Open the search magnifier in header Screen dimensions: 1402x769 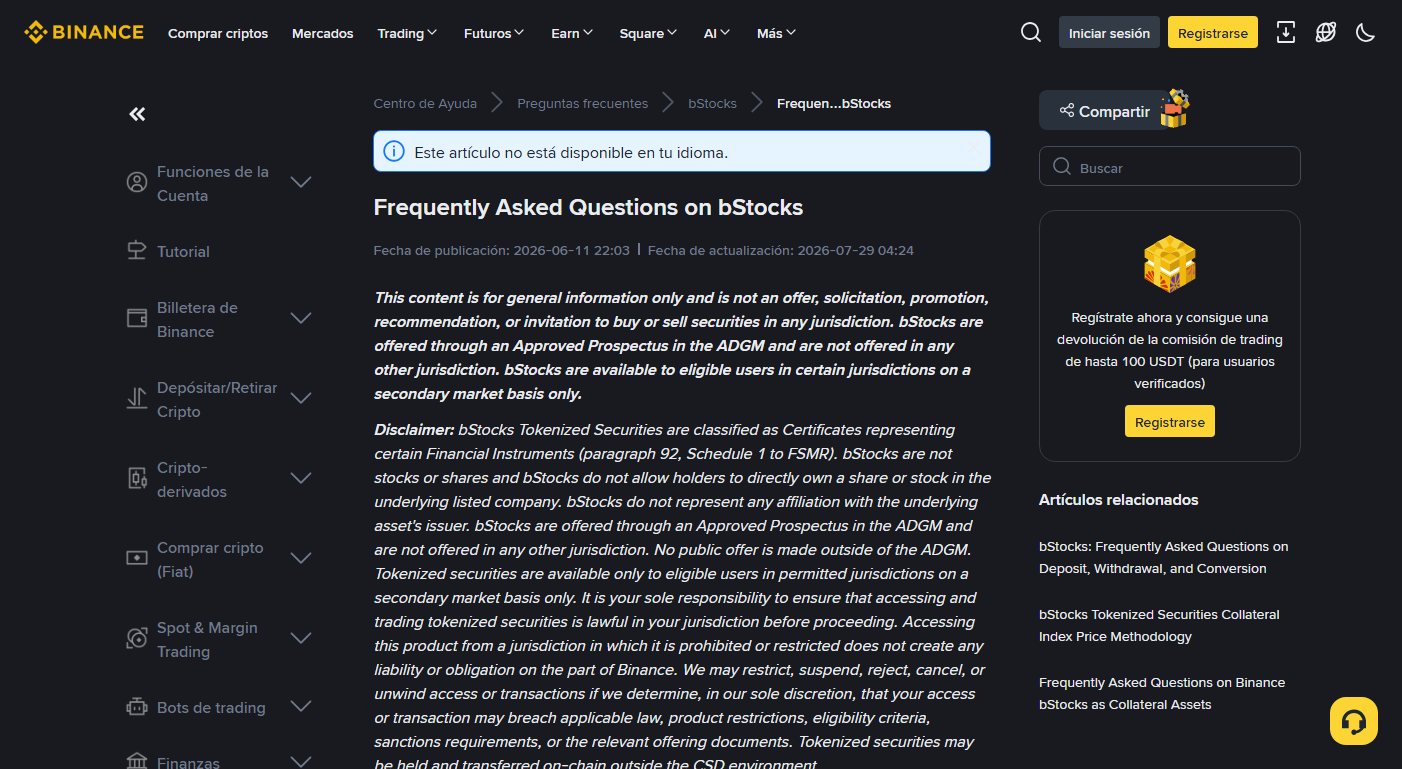point(1031,33)
